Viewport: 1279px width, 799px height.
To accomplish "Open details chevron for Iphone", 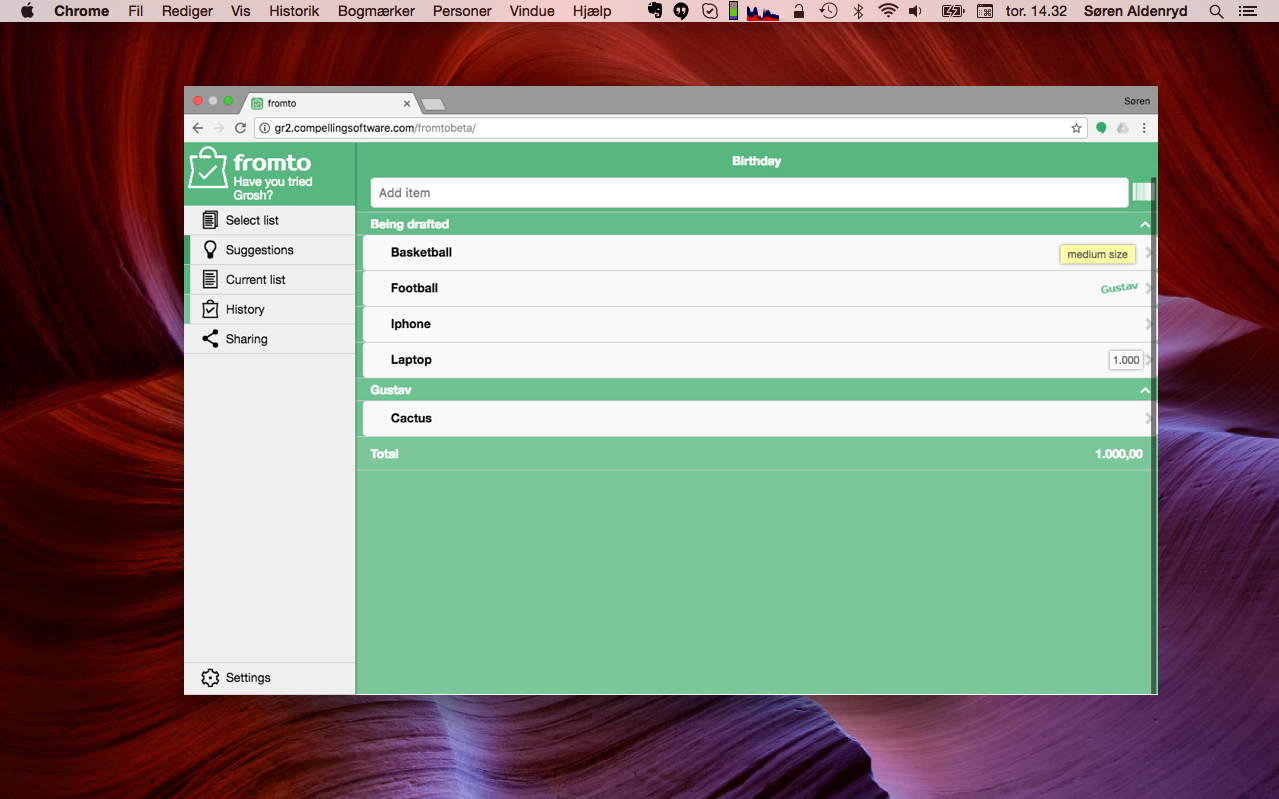I will click(x=1149, y=324).
